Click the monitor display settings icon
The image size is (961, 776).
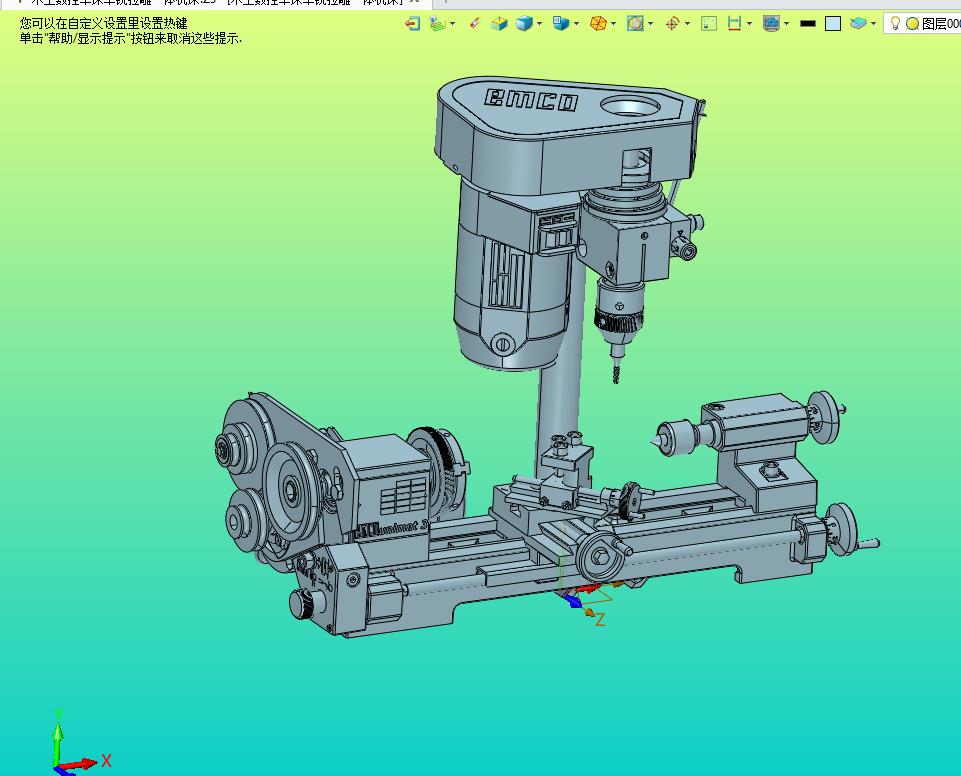[771, 23]
